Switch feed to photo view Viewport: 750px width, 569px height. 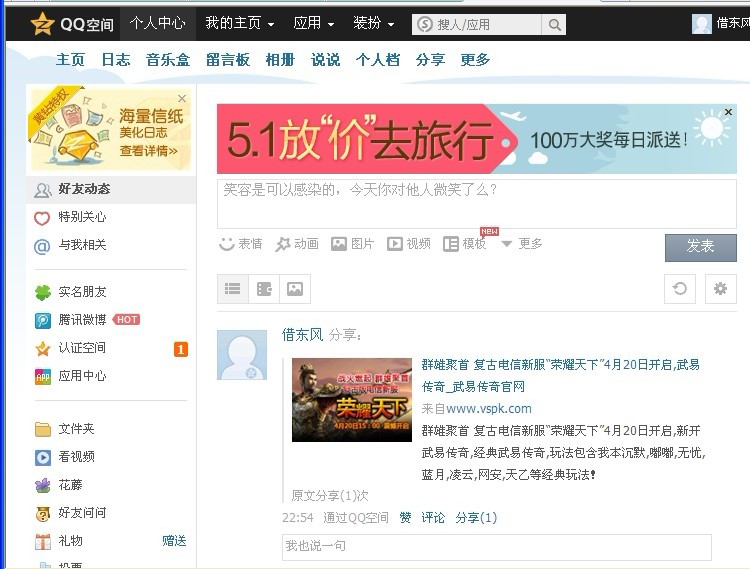pyautogui.click(x=295, y=289)
